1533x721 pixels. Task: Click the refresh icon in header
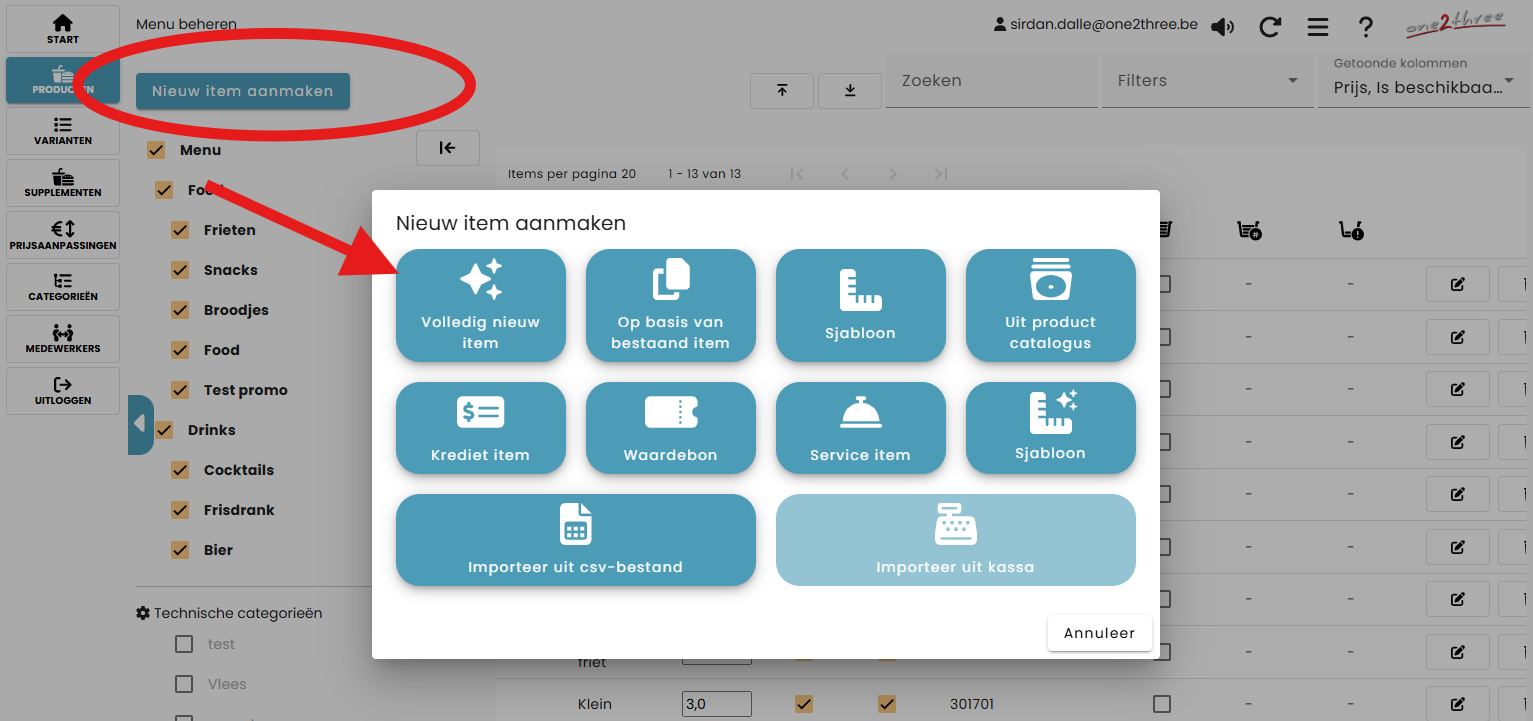coord(1270,27)
